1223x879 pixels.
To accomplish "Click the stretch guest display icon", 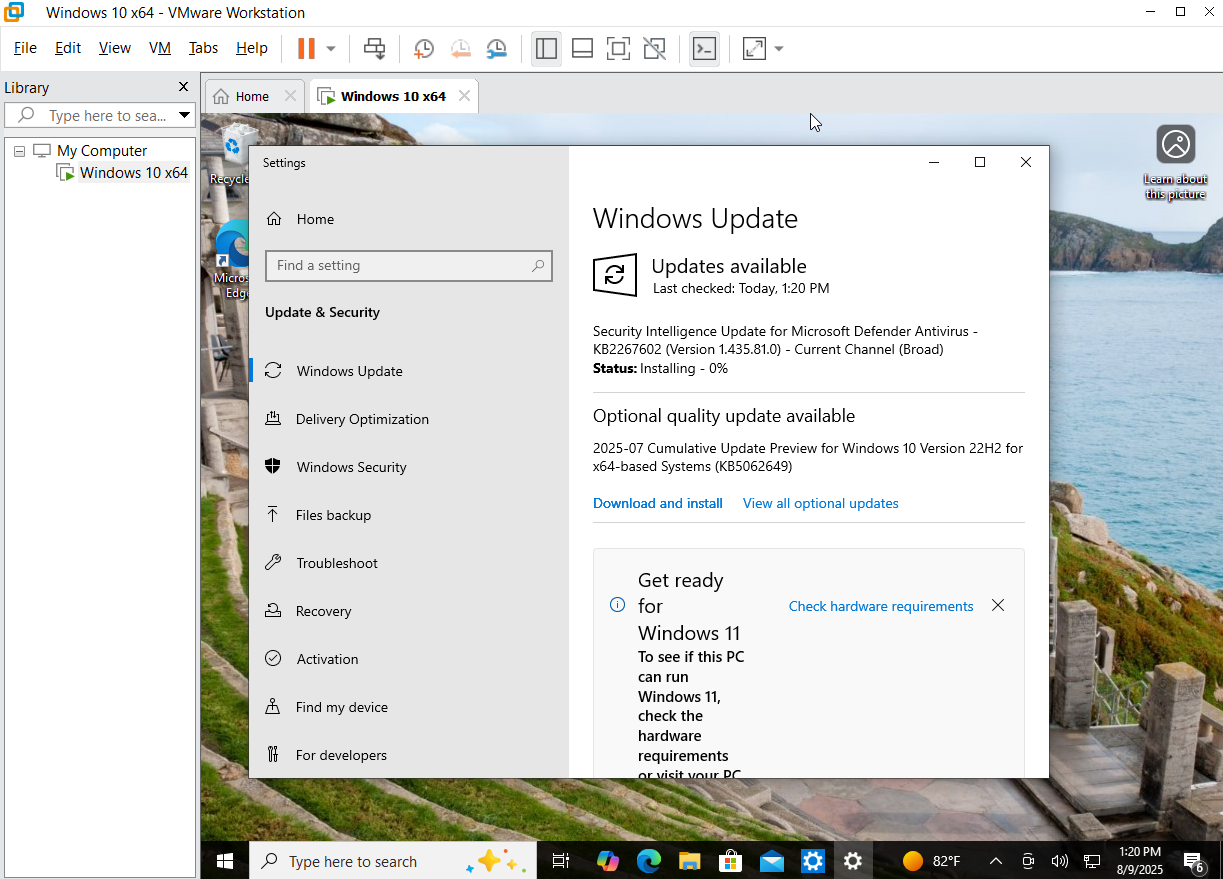I will point(754,48).
